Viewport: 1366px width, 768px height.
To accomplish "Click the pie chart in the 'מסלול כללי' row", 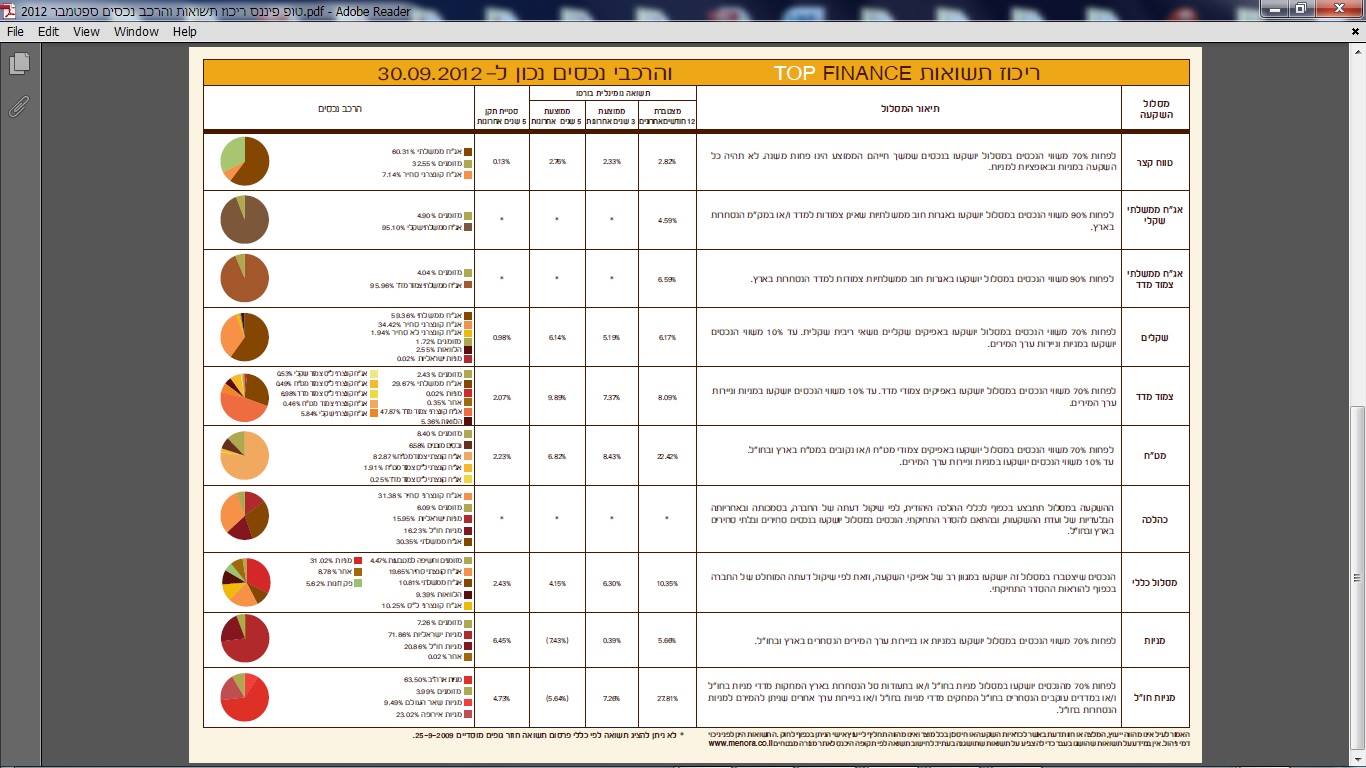I will (244, 582).
